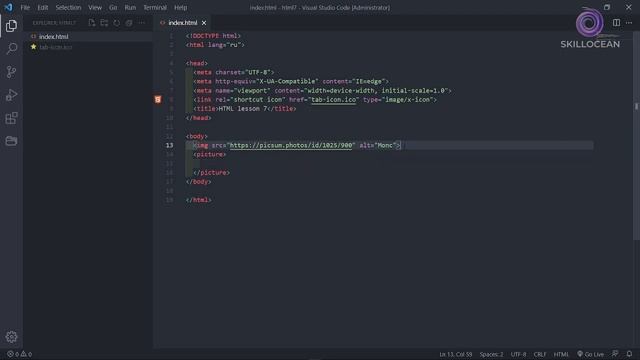This screenshot has width=640, height=360.
Task: Open the Run menu
Action: pos(130,7)
